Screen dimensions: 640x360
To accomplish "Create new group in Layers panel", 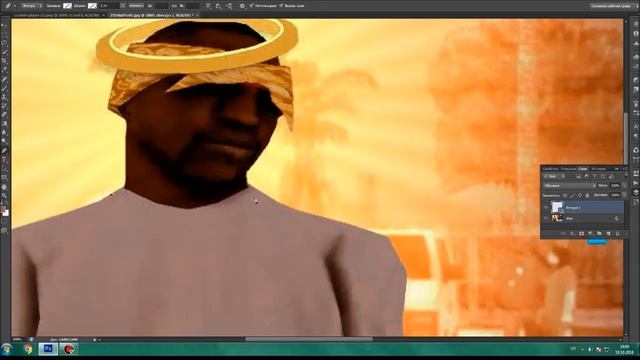I will pos(599,233).
